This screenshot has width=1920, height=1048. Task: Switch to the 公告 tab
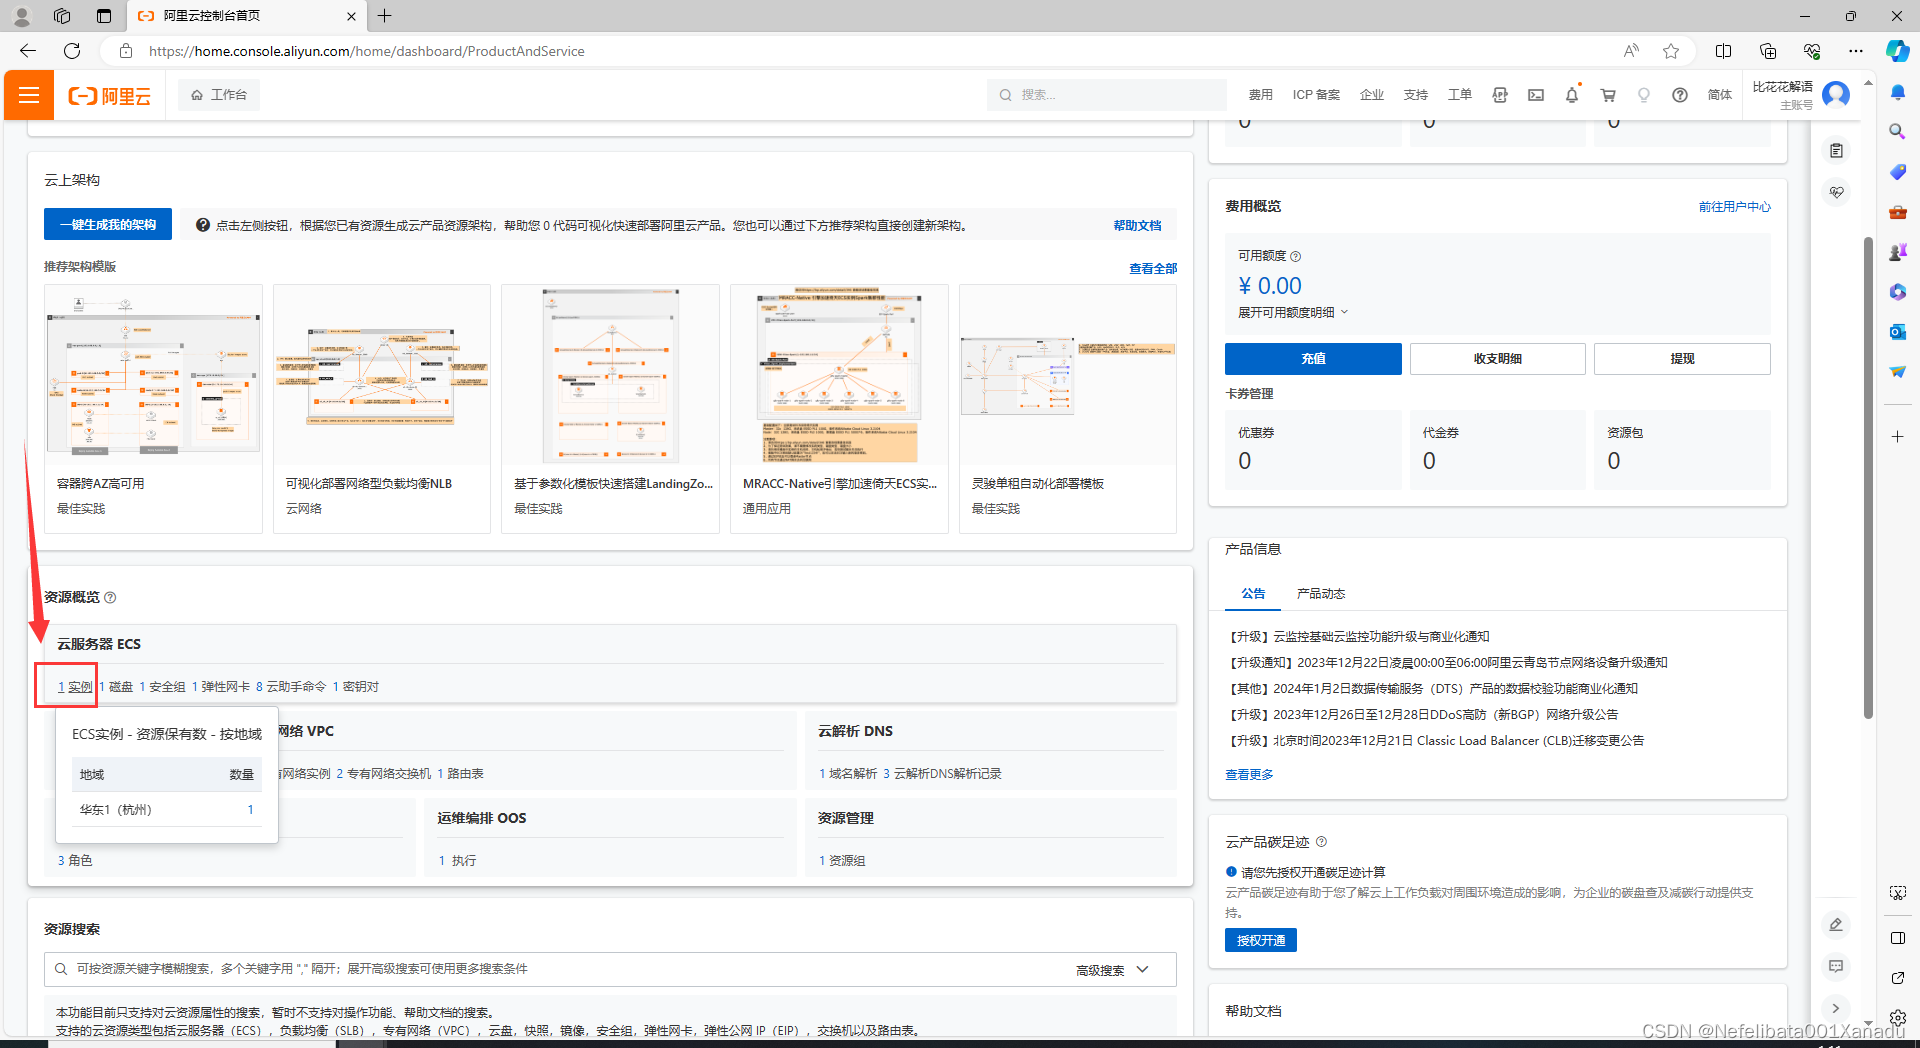pos(1253,594)
